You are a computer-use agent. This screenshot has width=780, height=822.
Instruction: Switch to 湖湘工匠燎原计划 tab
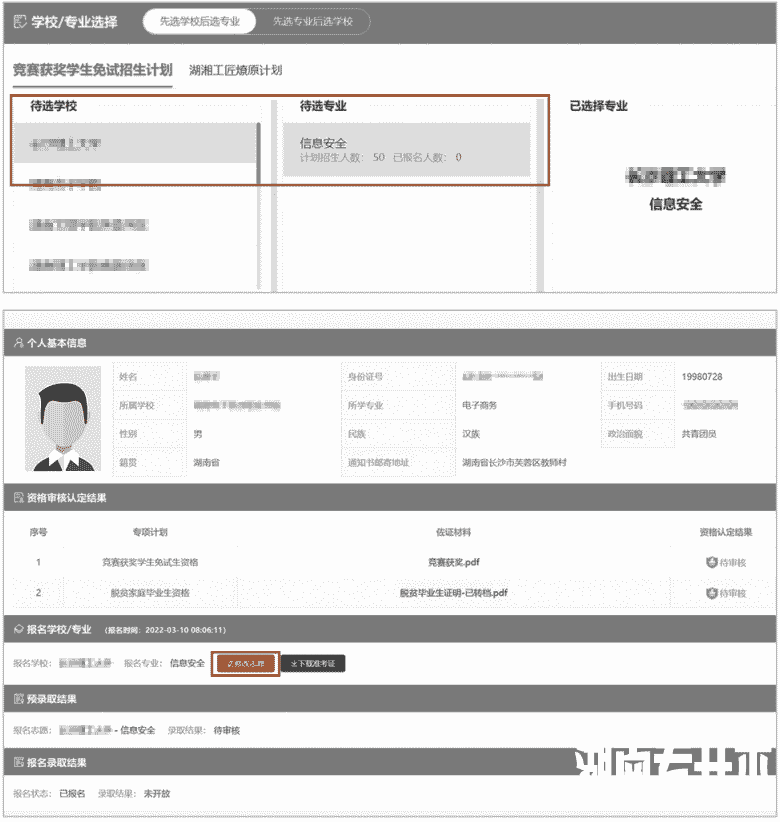(x=235, y=70)
